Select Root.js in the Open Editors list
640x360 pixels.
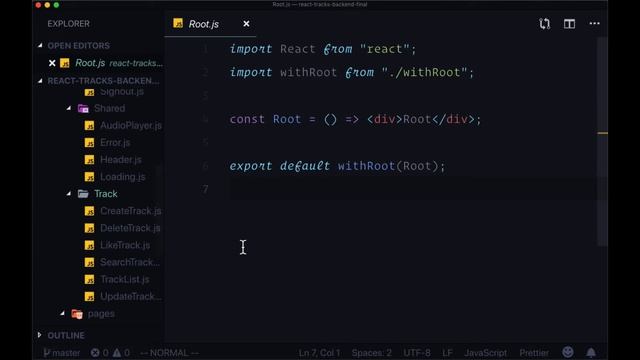click(x=90, y=63)
